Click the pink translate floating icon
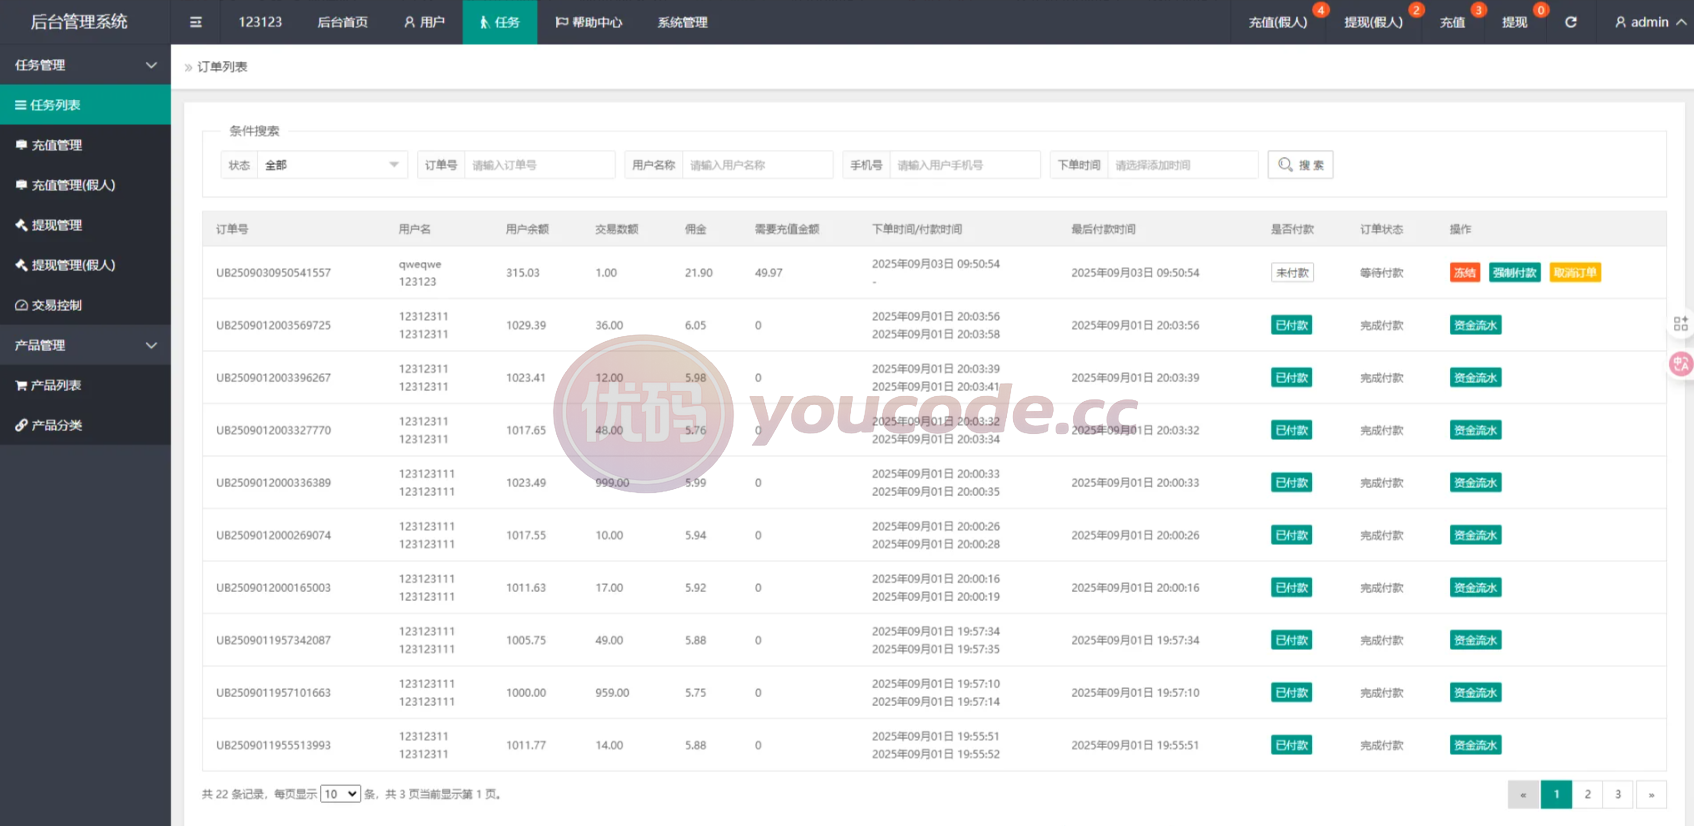 tap(1681, 364)
